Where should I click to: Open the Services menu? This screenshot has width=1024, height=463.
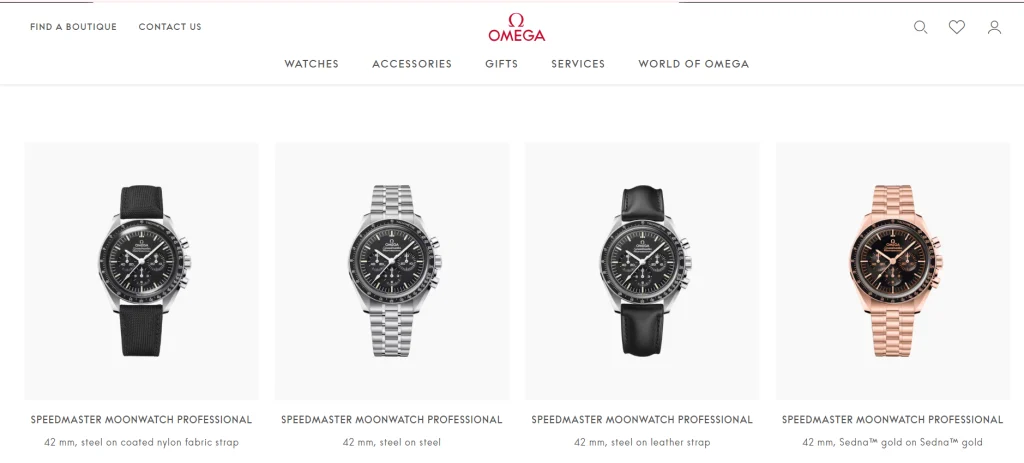click(x=578, y=63)
